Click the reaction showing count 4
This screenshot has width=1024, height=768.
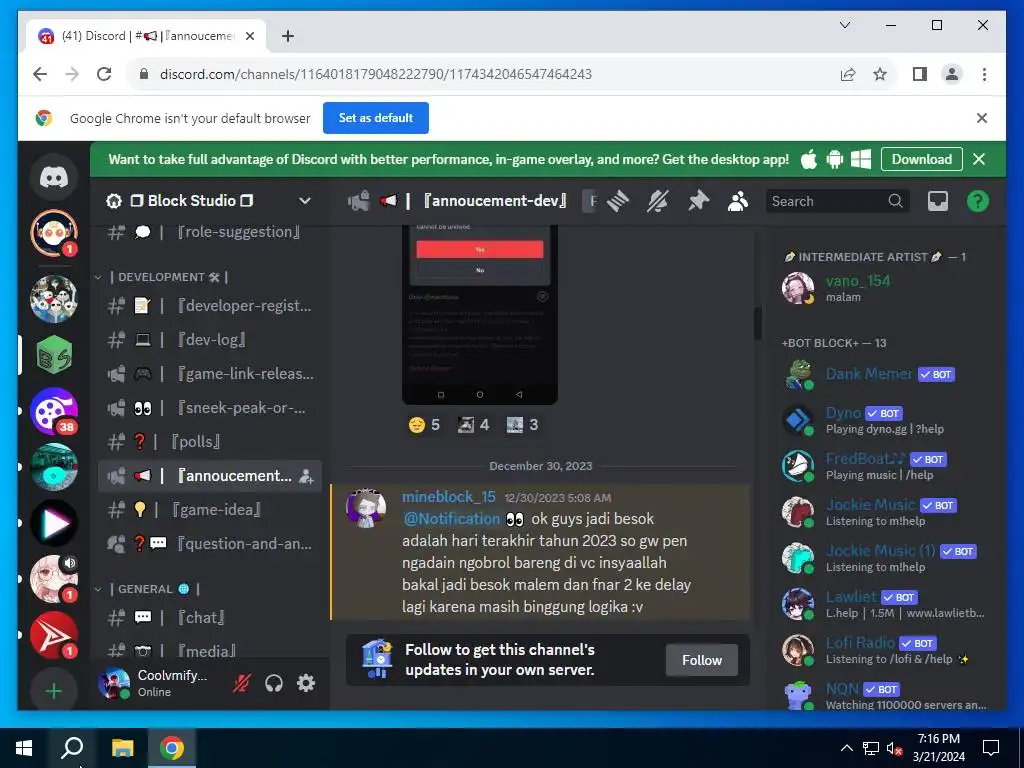pos(473,425)
